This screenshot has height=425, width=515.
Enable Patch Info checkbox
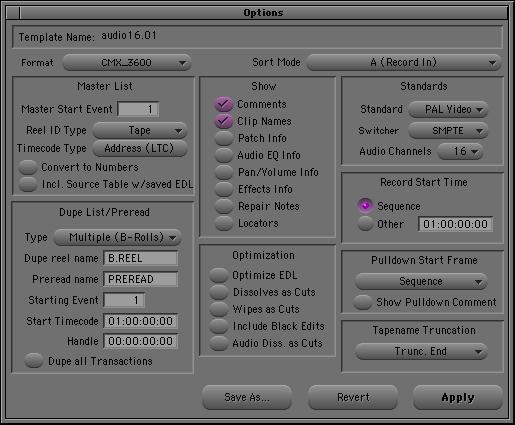point(223,138)
